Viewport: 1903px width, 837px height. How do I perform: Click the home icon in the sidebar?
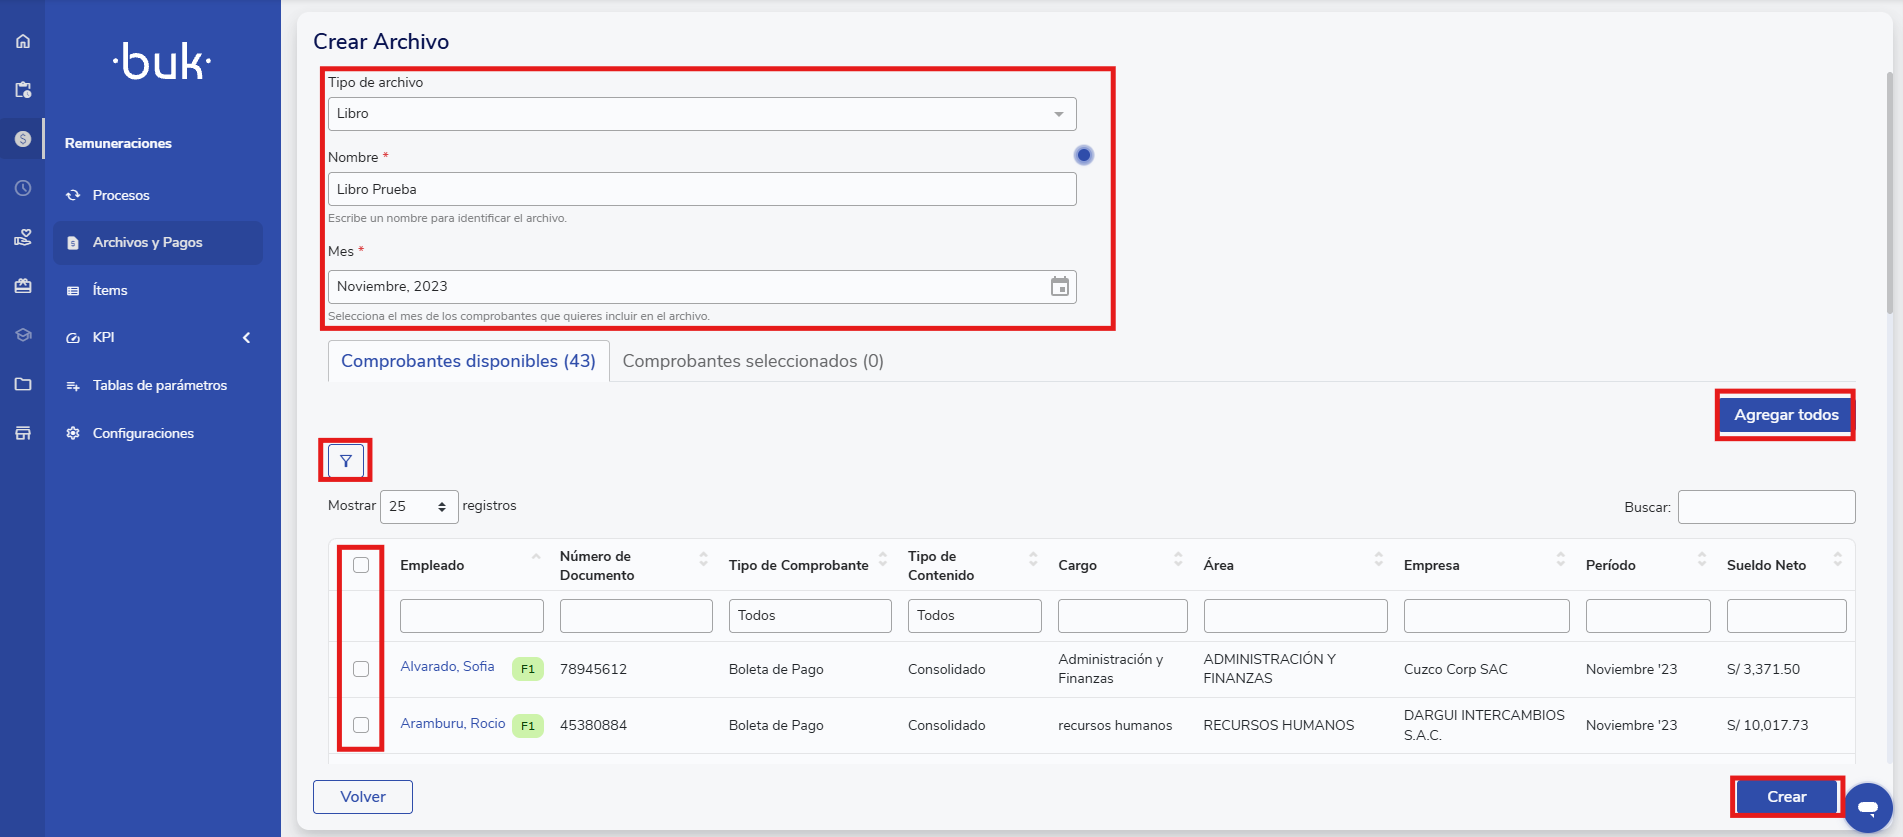pos(22,41)
